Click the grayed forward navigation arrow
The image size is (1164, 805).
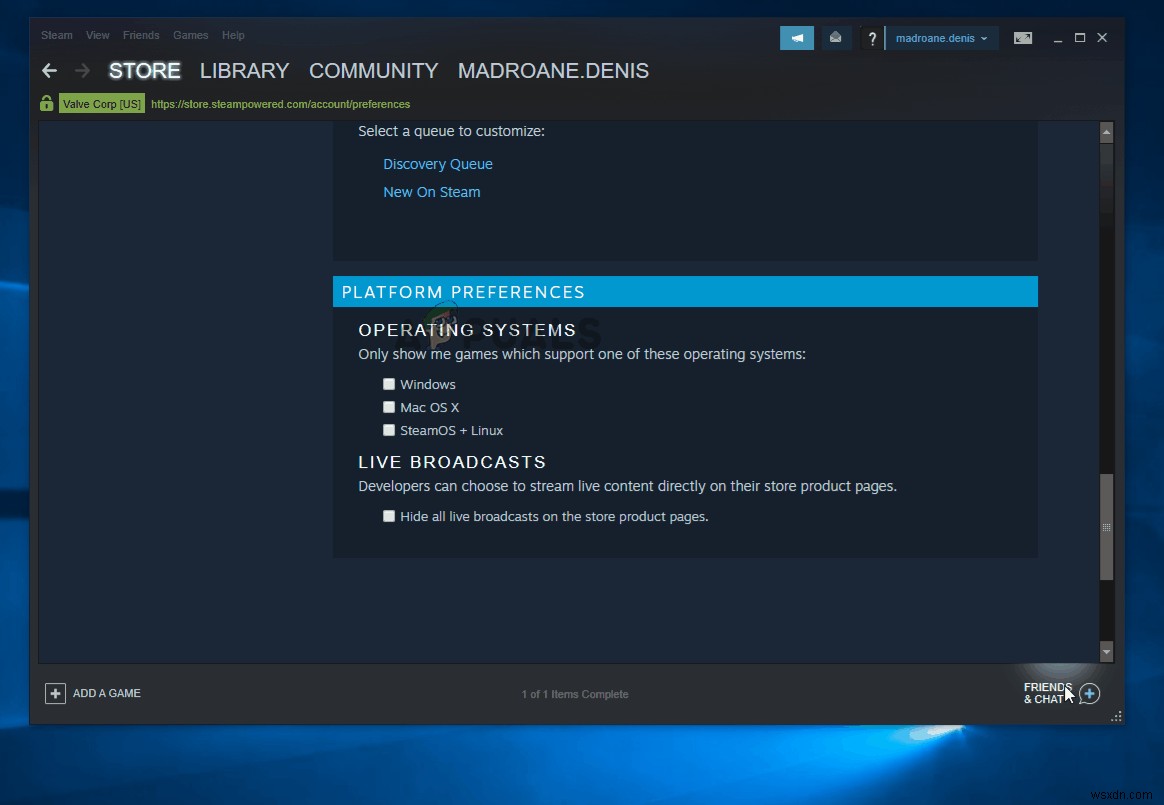[x=82, y=70]
